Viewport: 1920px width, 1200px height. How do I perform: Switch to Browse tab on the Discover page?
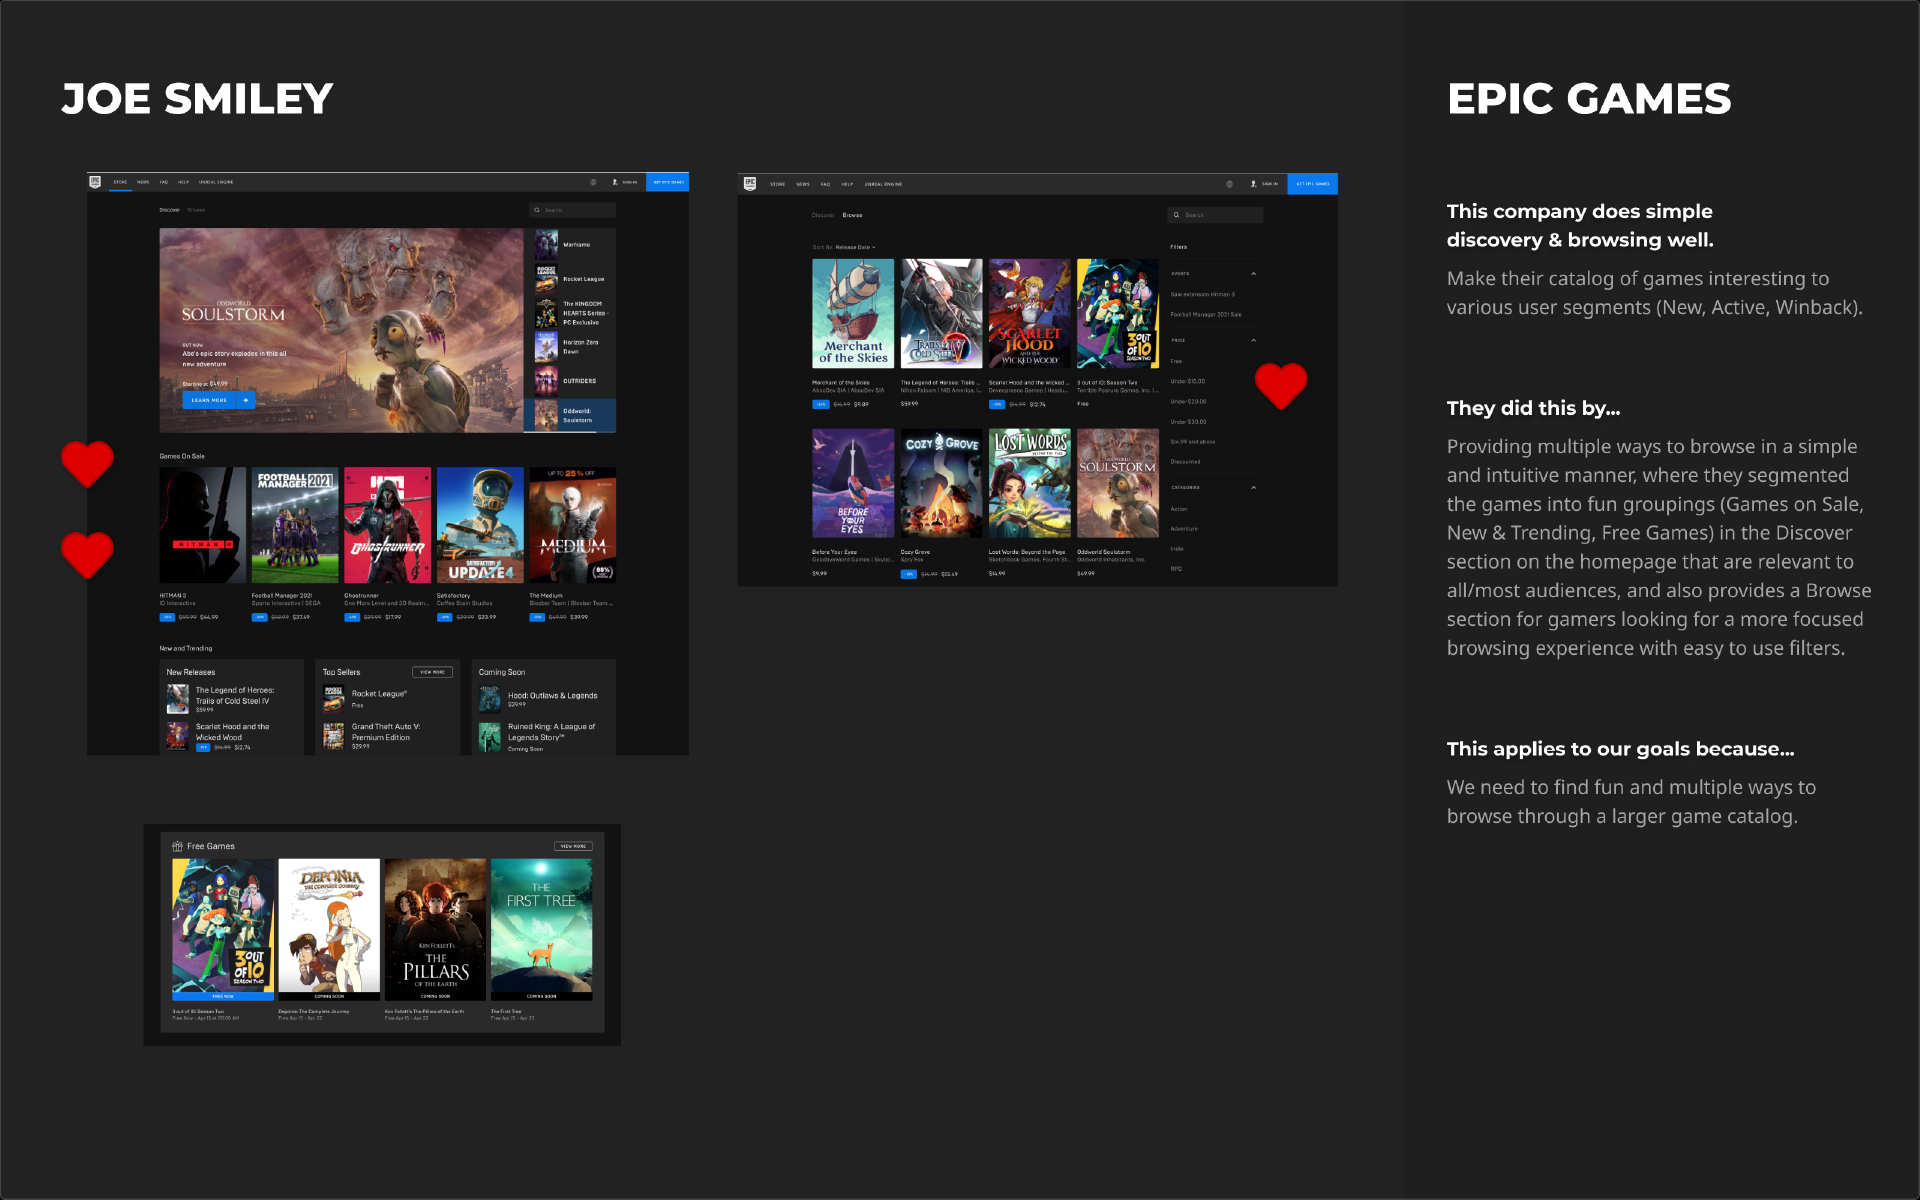click(x=196, y=210)
